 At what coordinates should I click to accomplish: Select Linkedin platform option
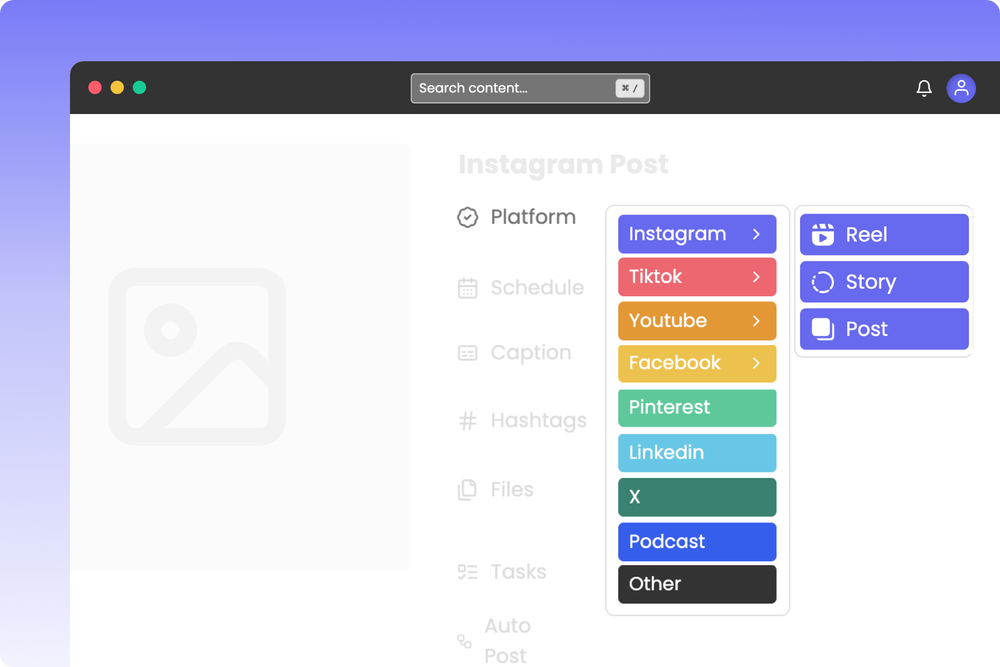tap(697, 453)
